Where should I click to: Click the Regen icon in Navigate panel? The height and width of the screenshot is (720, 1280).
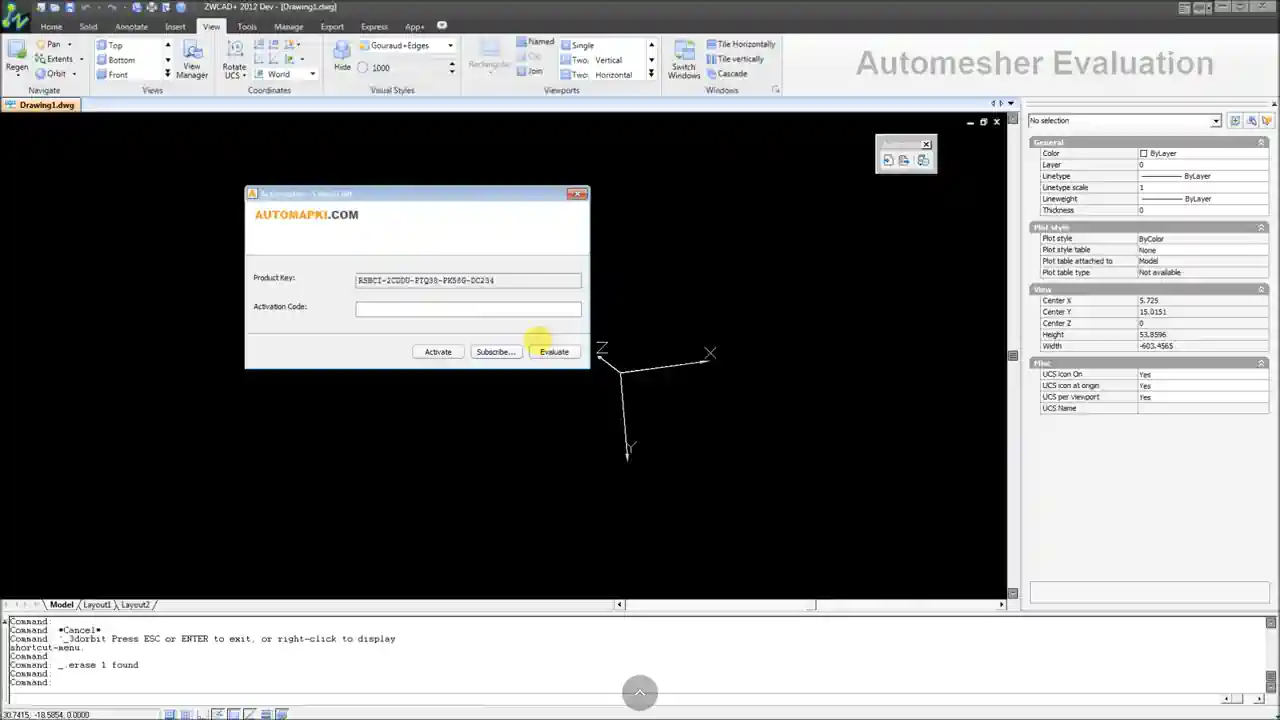[16, 50]
